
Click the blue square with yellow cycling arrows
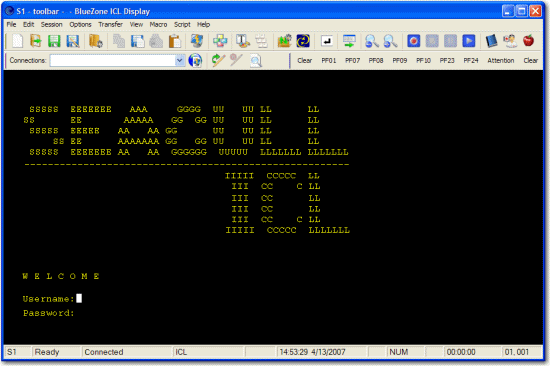click(303, 41)
